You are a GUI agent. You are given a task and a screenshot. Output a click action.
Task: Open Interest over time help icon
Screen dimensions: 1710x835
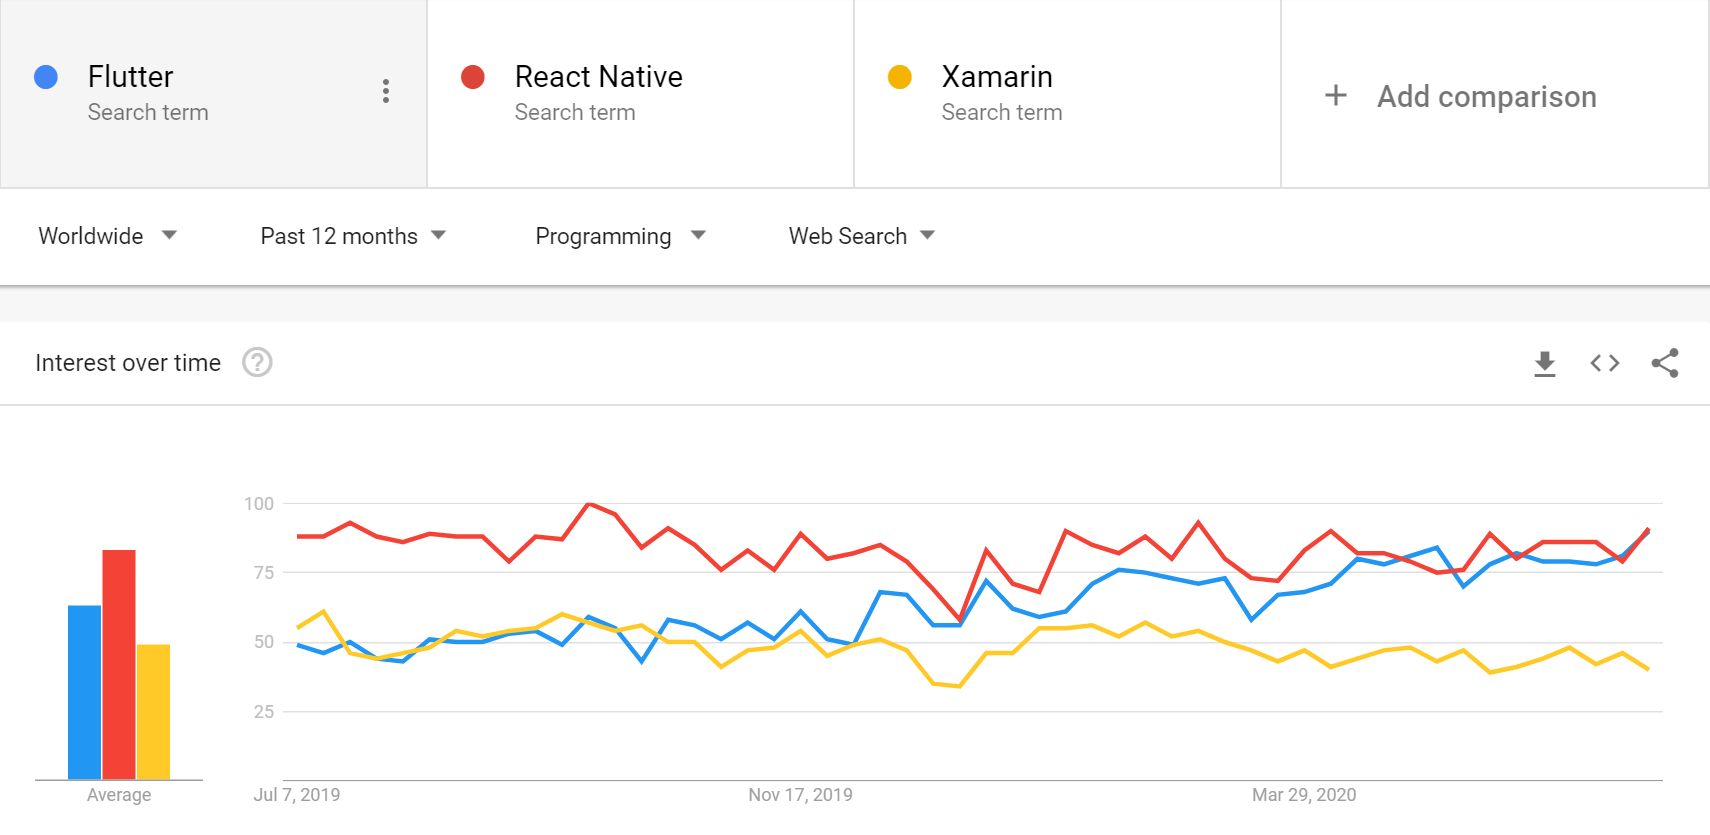257,362
